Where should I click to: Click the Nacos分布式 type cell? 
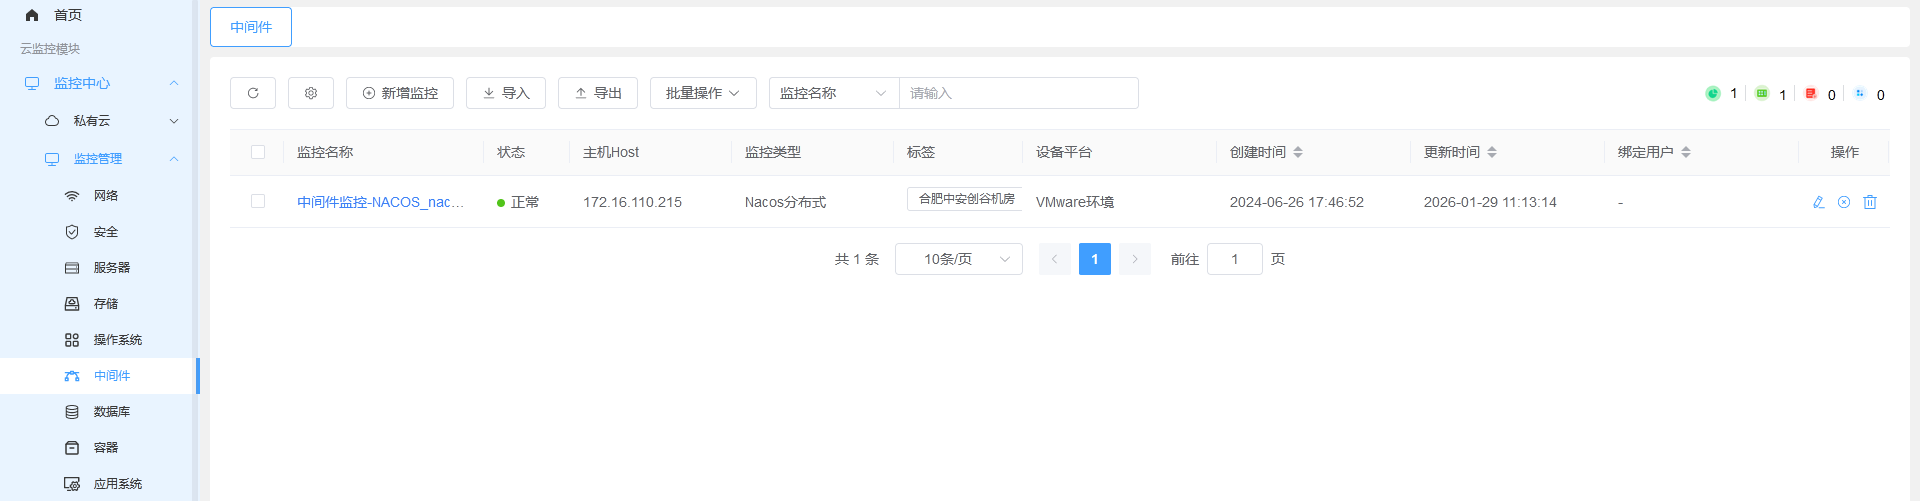click(785, 202)
